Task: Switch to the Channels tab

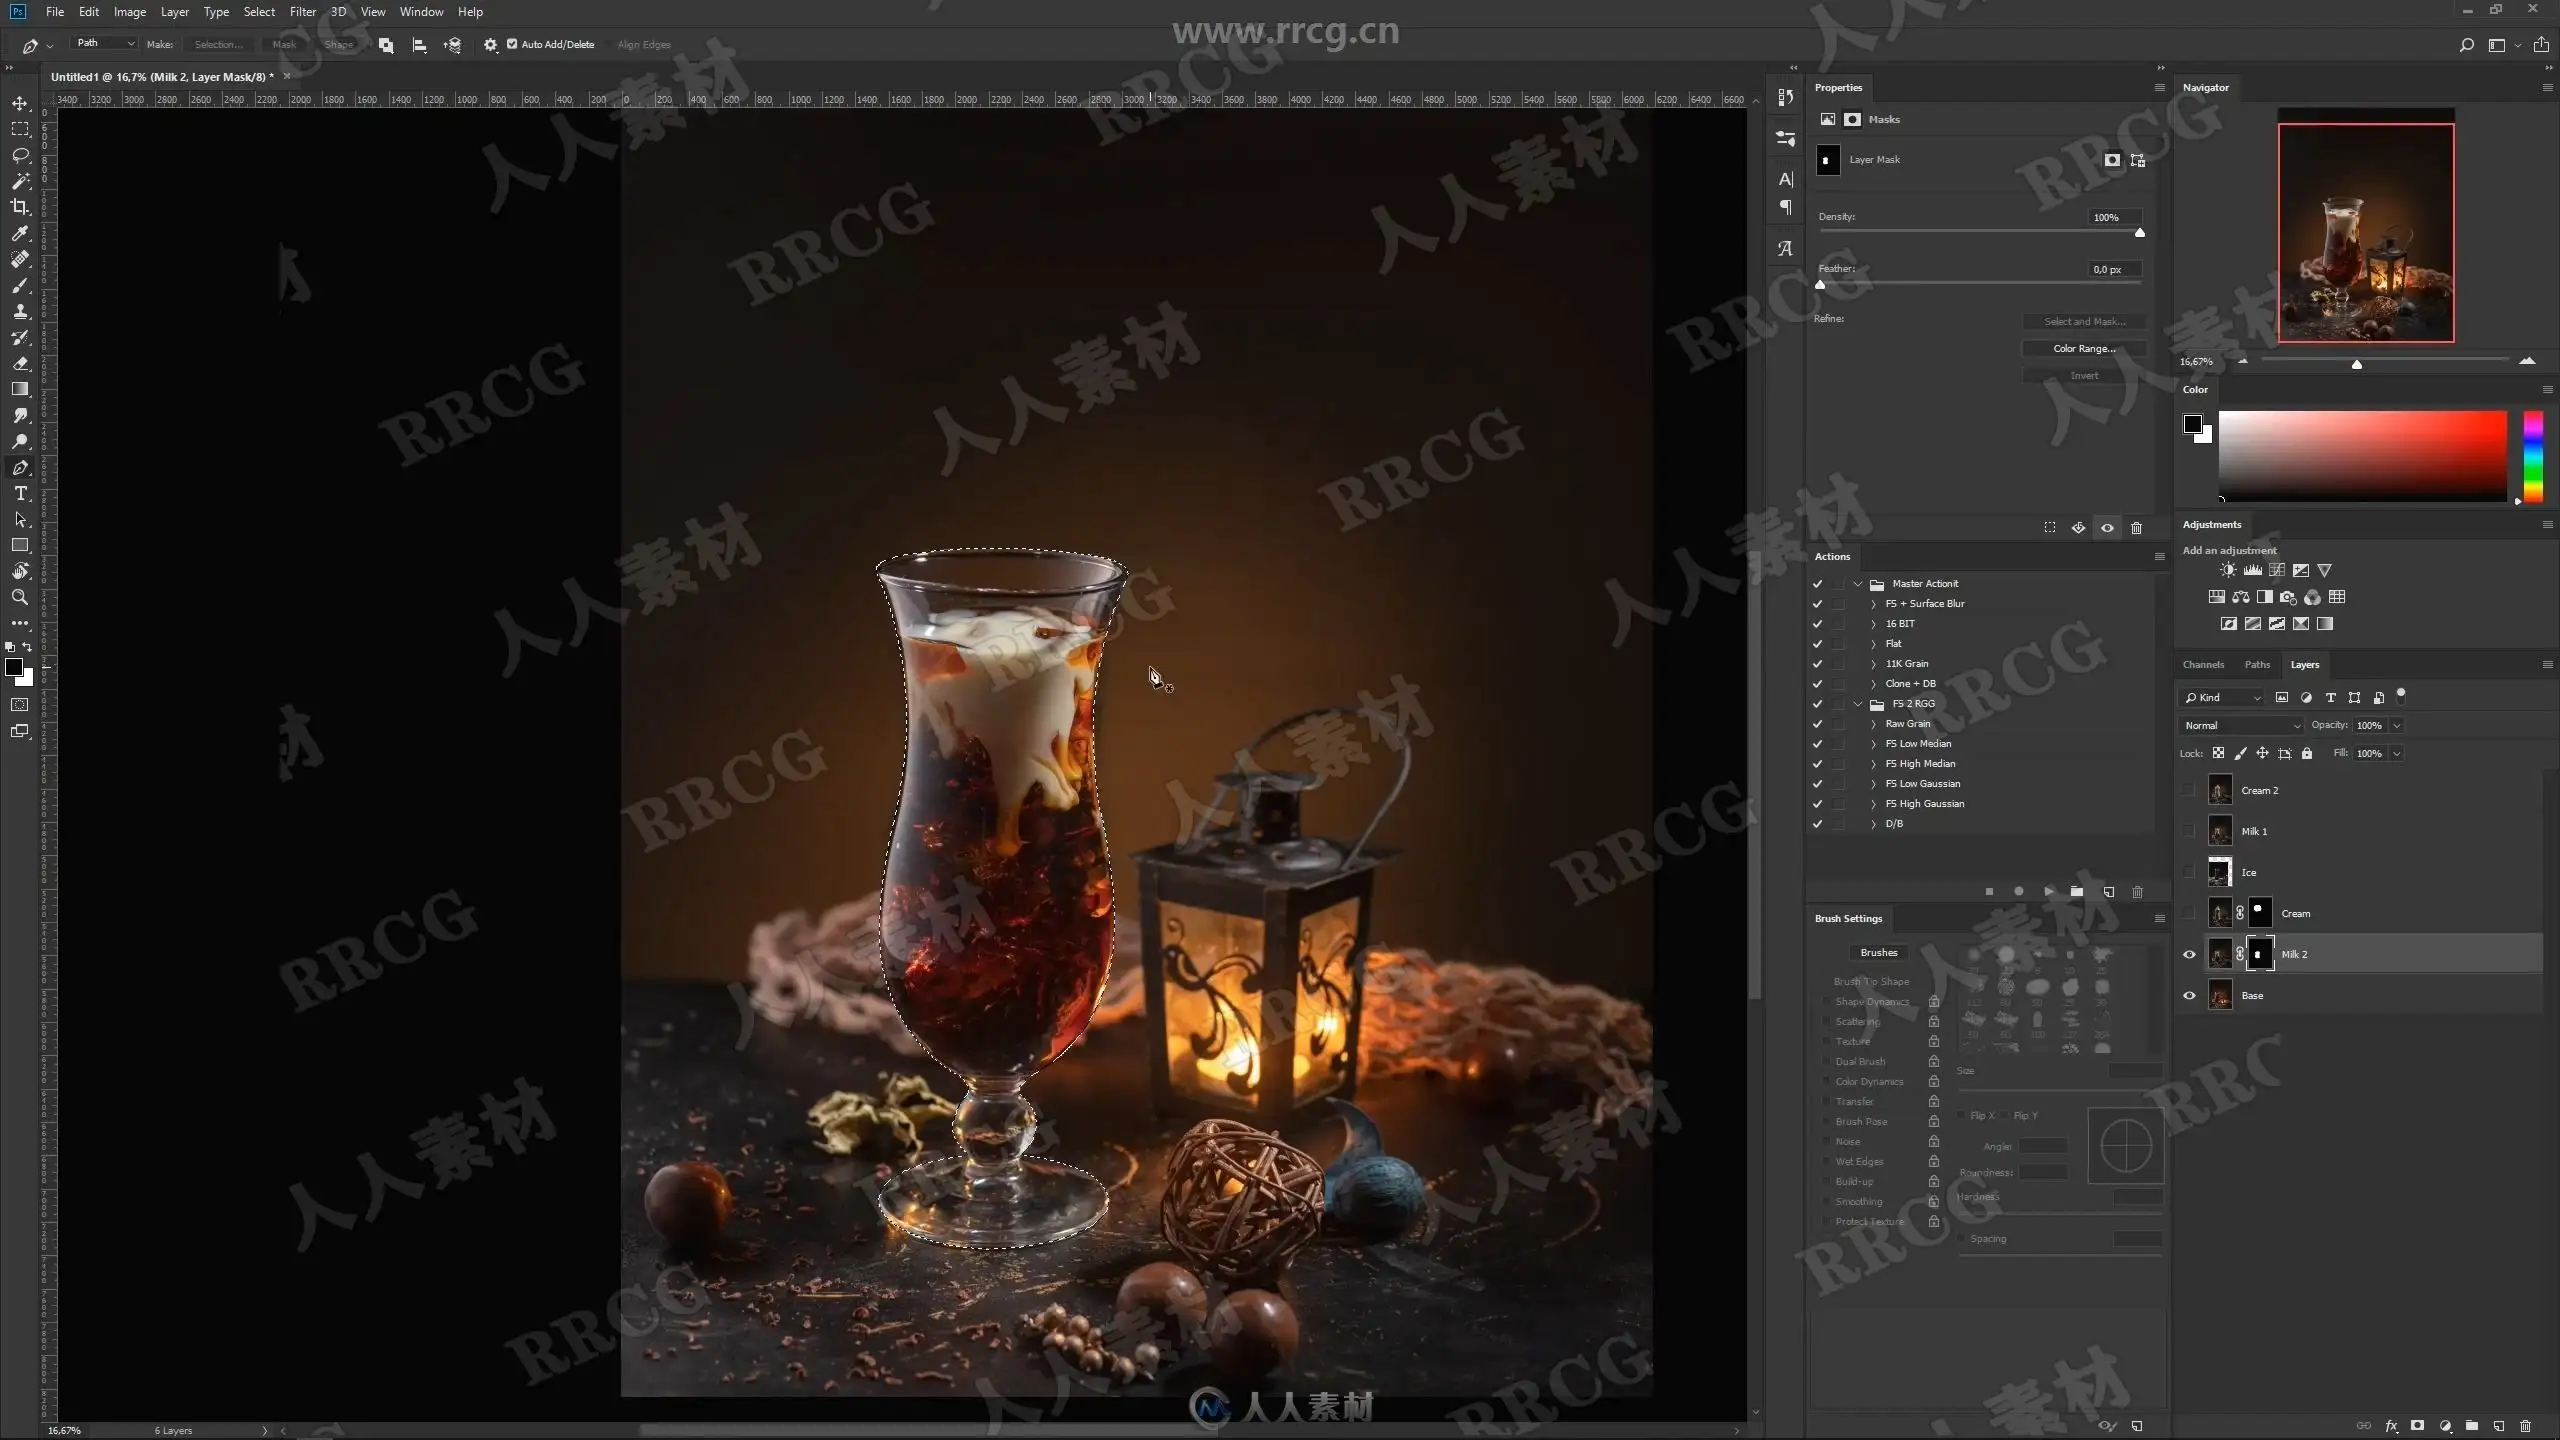Action: [2203, 664]
